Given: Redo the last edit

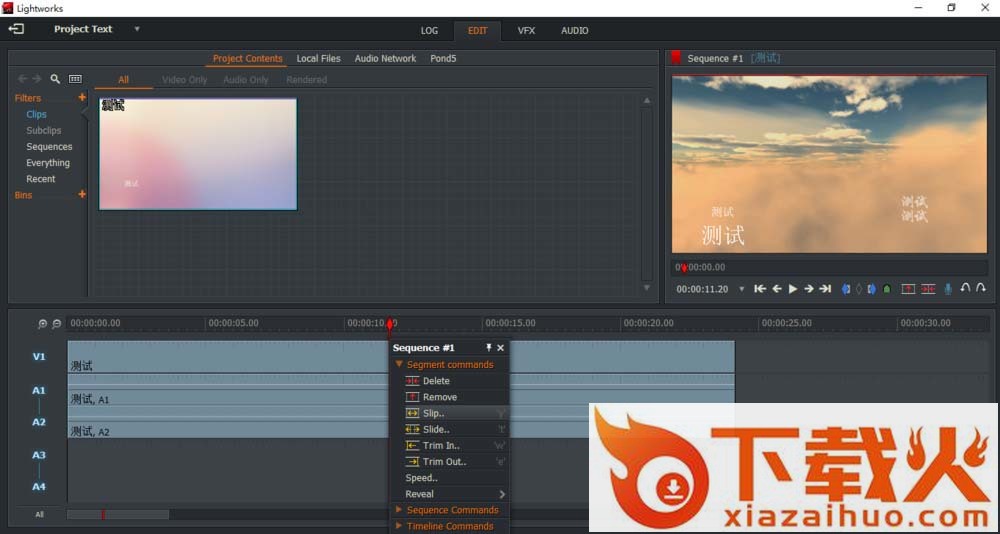Looking at the screenshot, I should click(981, 288).
